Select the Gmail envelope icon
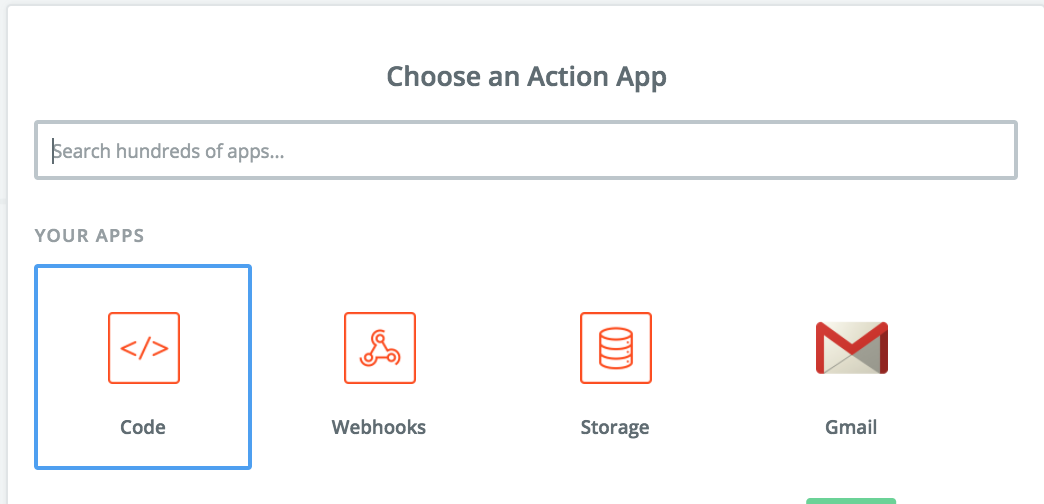Screen dimensions: 1044x504 (852, 348)
